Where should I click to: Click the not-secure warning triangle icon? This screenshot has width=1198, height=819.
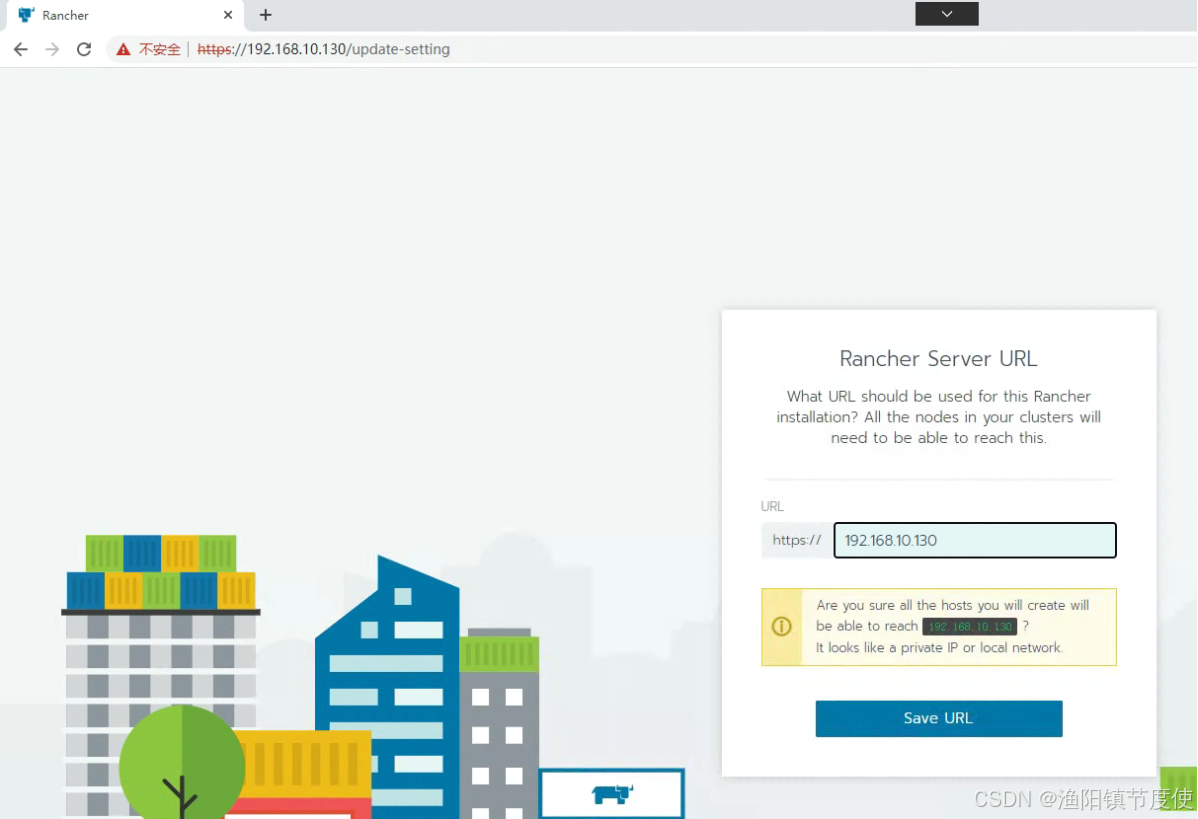[x=123, y=49]
